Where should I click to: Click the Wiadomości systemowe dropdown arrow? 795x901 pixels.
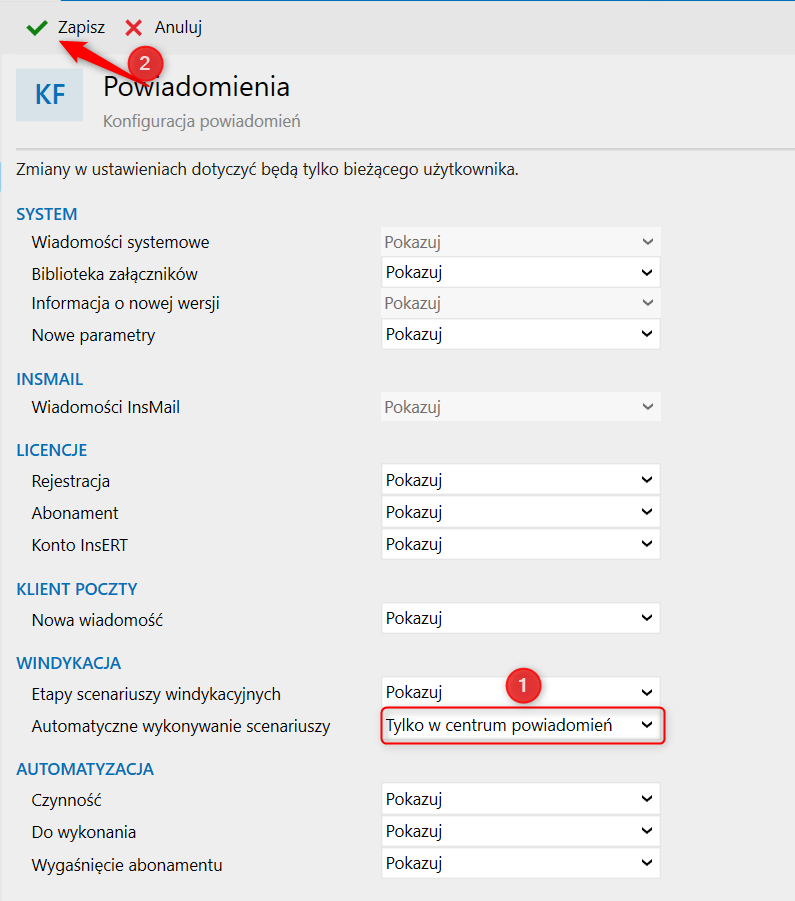[647, 242]
